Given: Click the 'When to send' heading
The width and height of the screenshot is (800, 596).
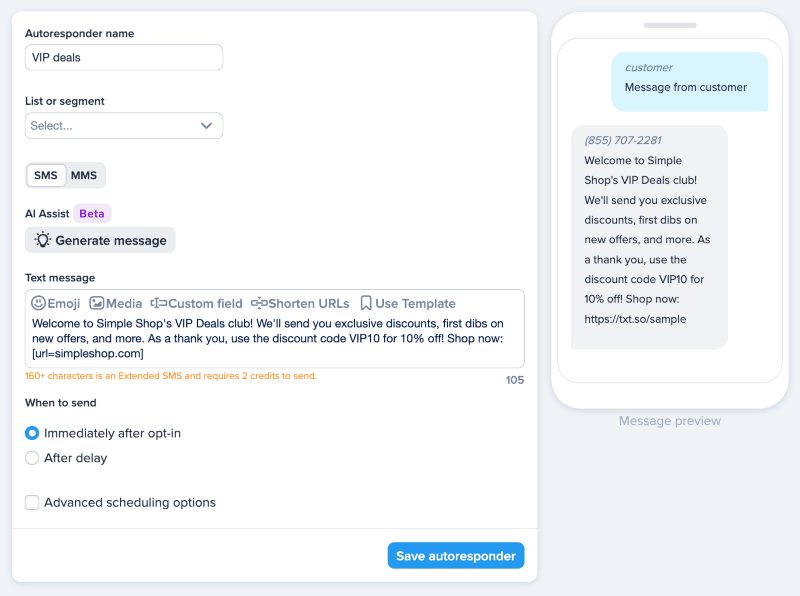Looking at the screenshot, I should point(61,403).
